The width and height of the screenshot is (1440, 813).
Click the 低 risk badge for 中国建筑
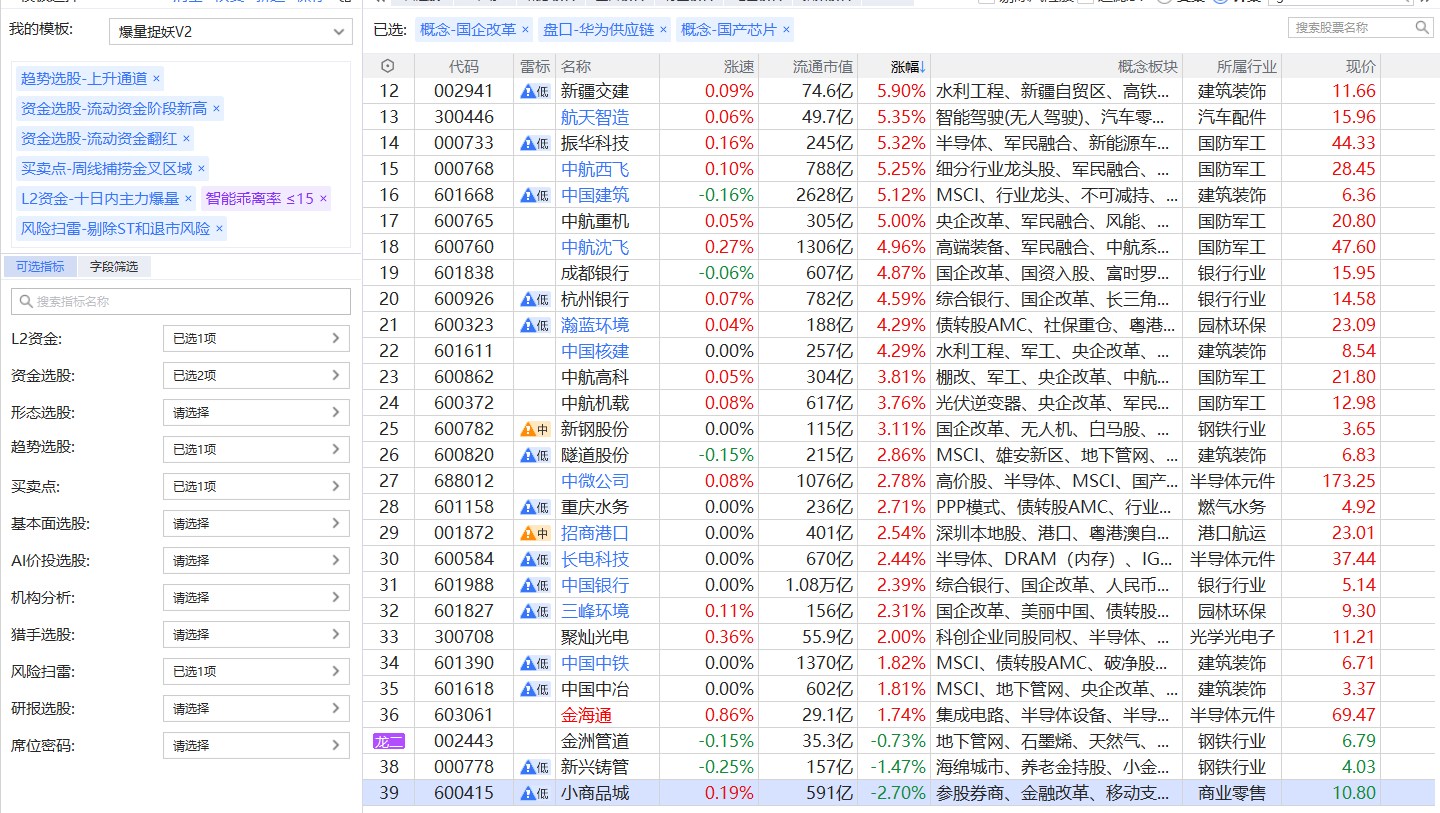pyautogui.click(x=535, y=195)
